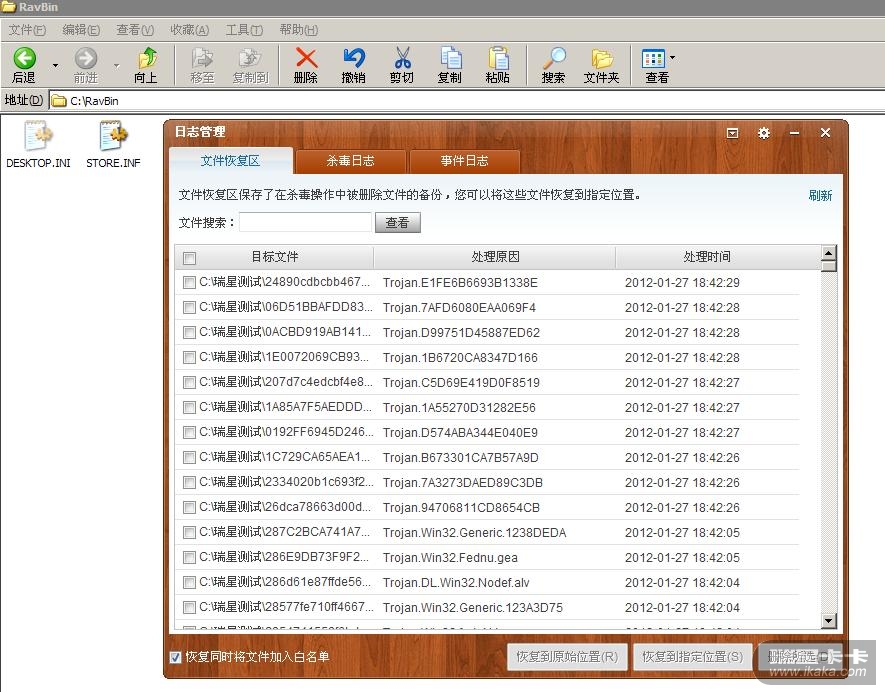This screenshot has height=692, width=885.
Task: Click the Paste (粘贴) toolbar icon
Action: point(498,58)
